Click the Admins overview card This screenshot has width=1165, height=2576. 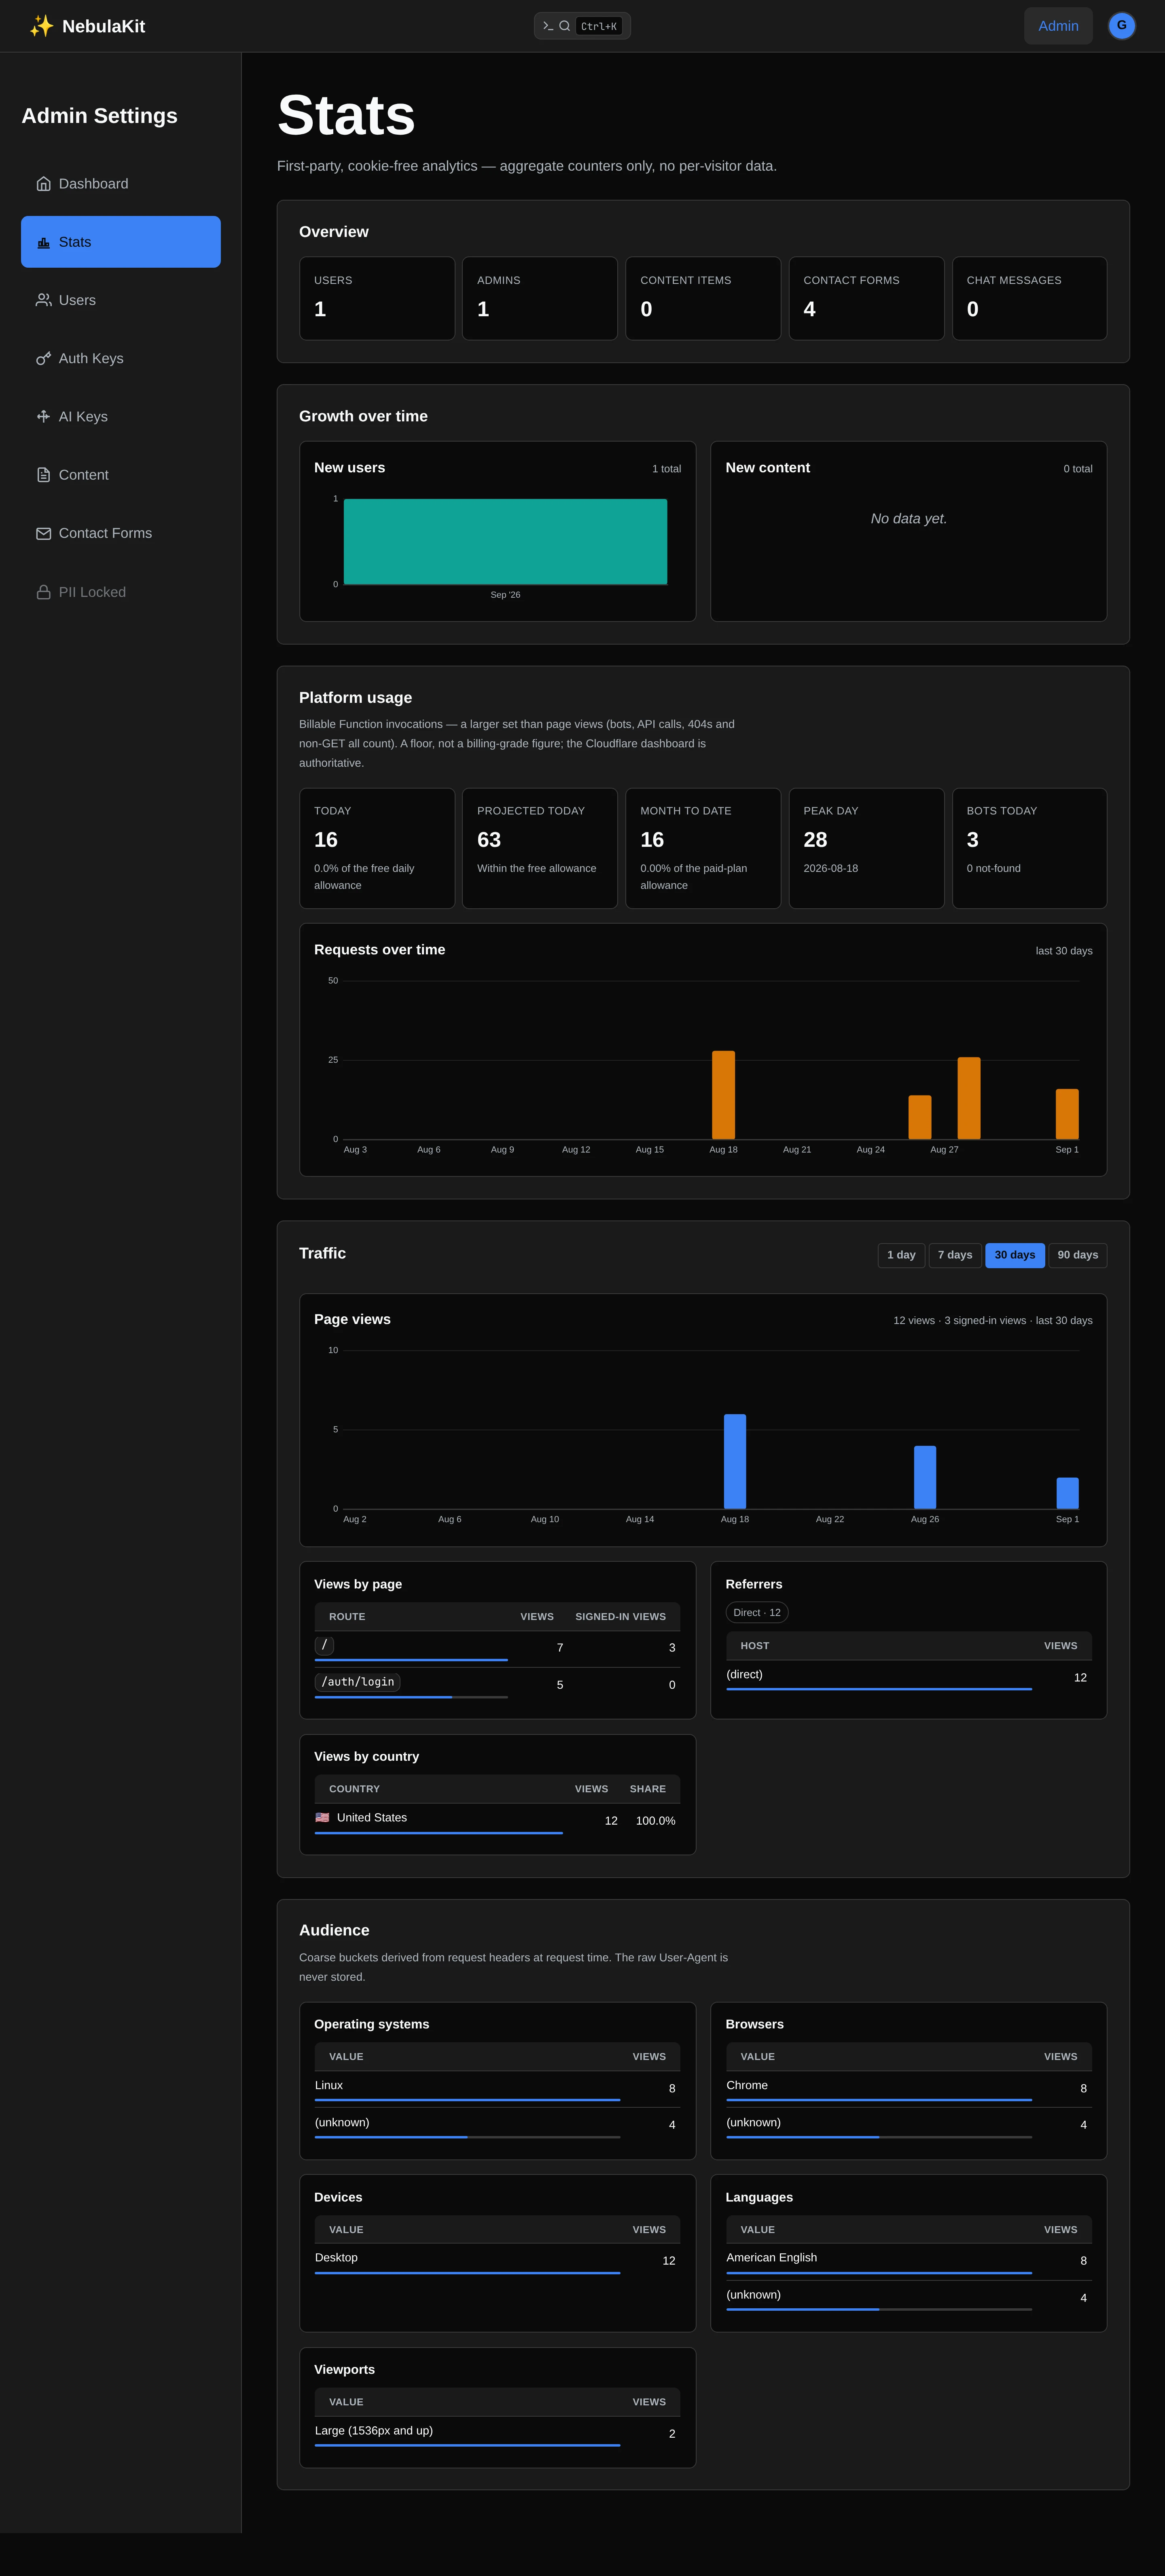(x=540, y=298)
